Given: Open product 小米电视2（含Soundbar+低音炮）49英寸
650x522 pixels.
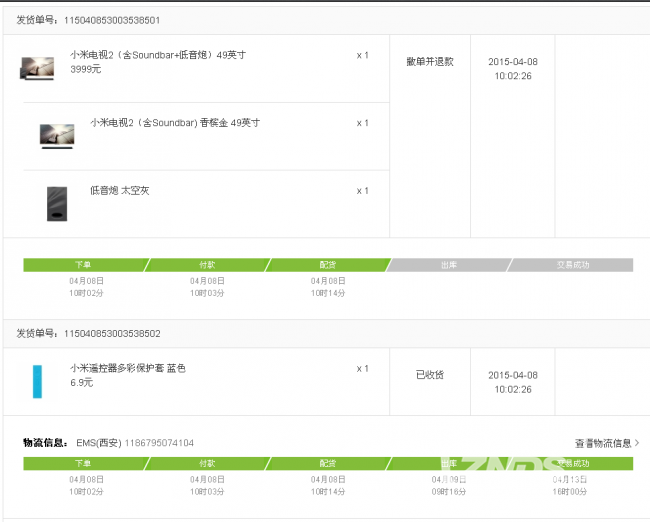Looking at the screenshot, I should [x=158, y=55].
